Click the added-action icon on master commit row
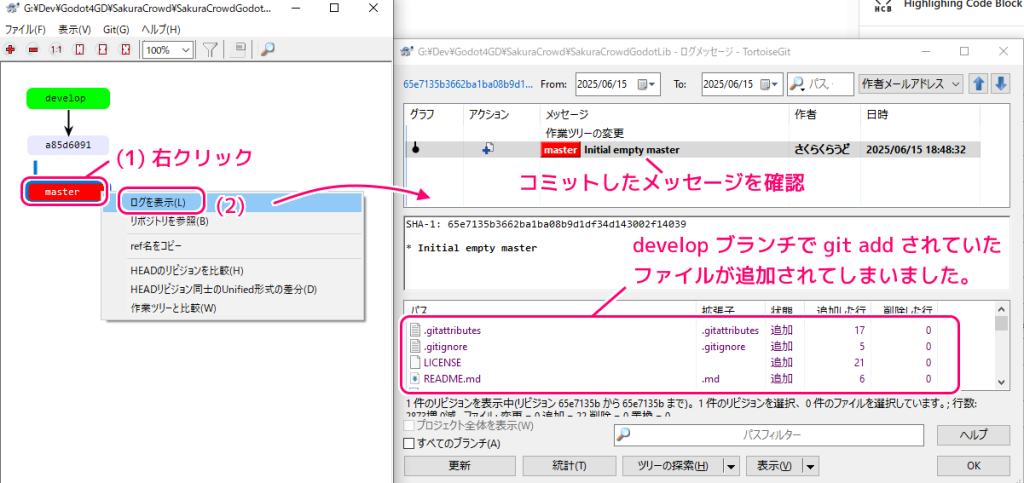The image size is (1024, 483). [487, 149]
